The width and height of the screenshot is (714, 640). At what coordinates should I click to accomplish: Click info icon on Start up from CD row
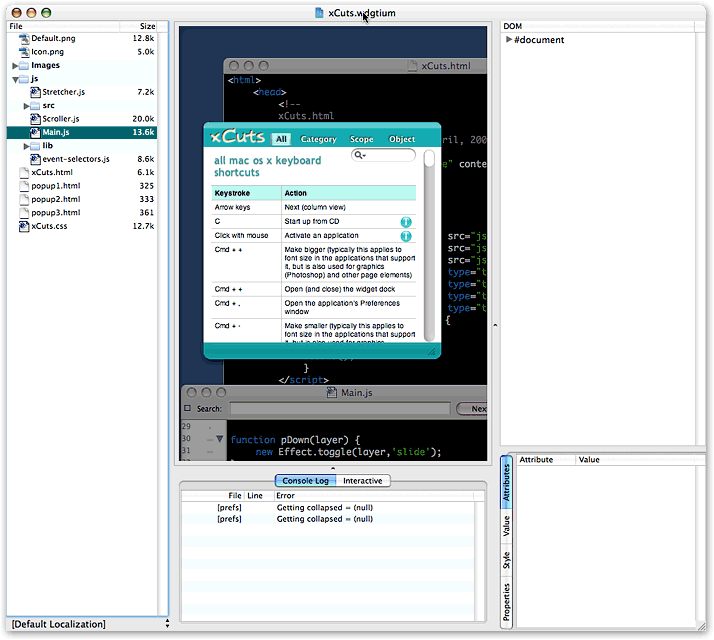406,222
